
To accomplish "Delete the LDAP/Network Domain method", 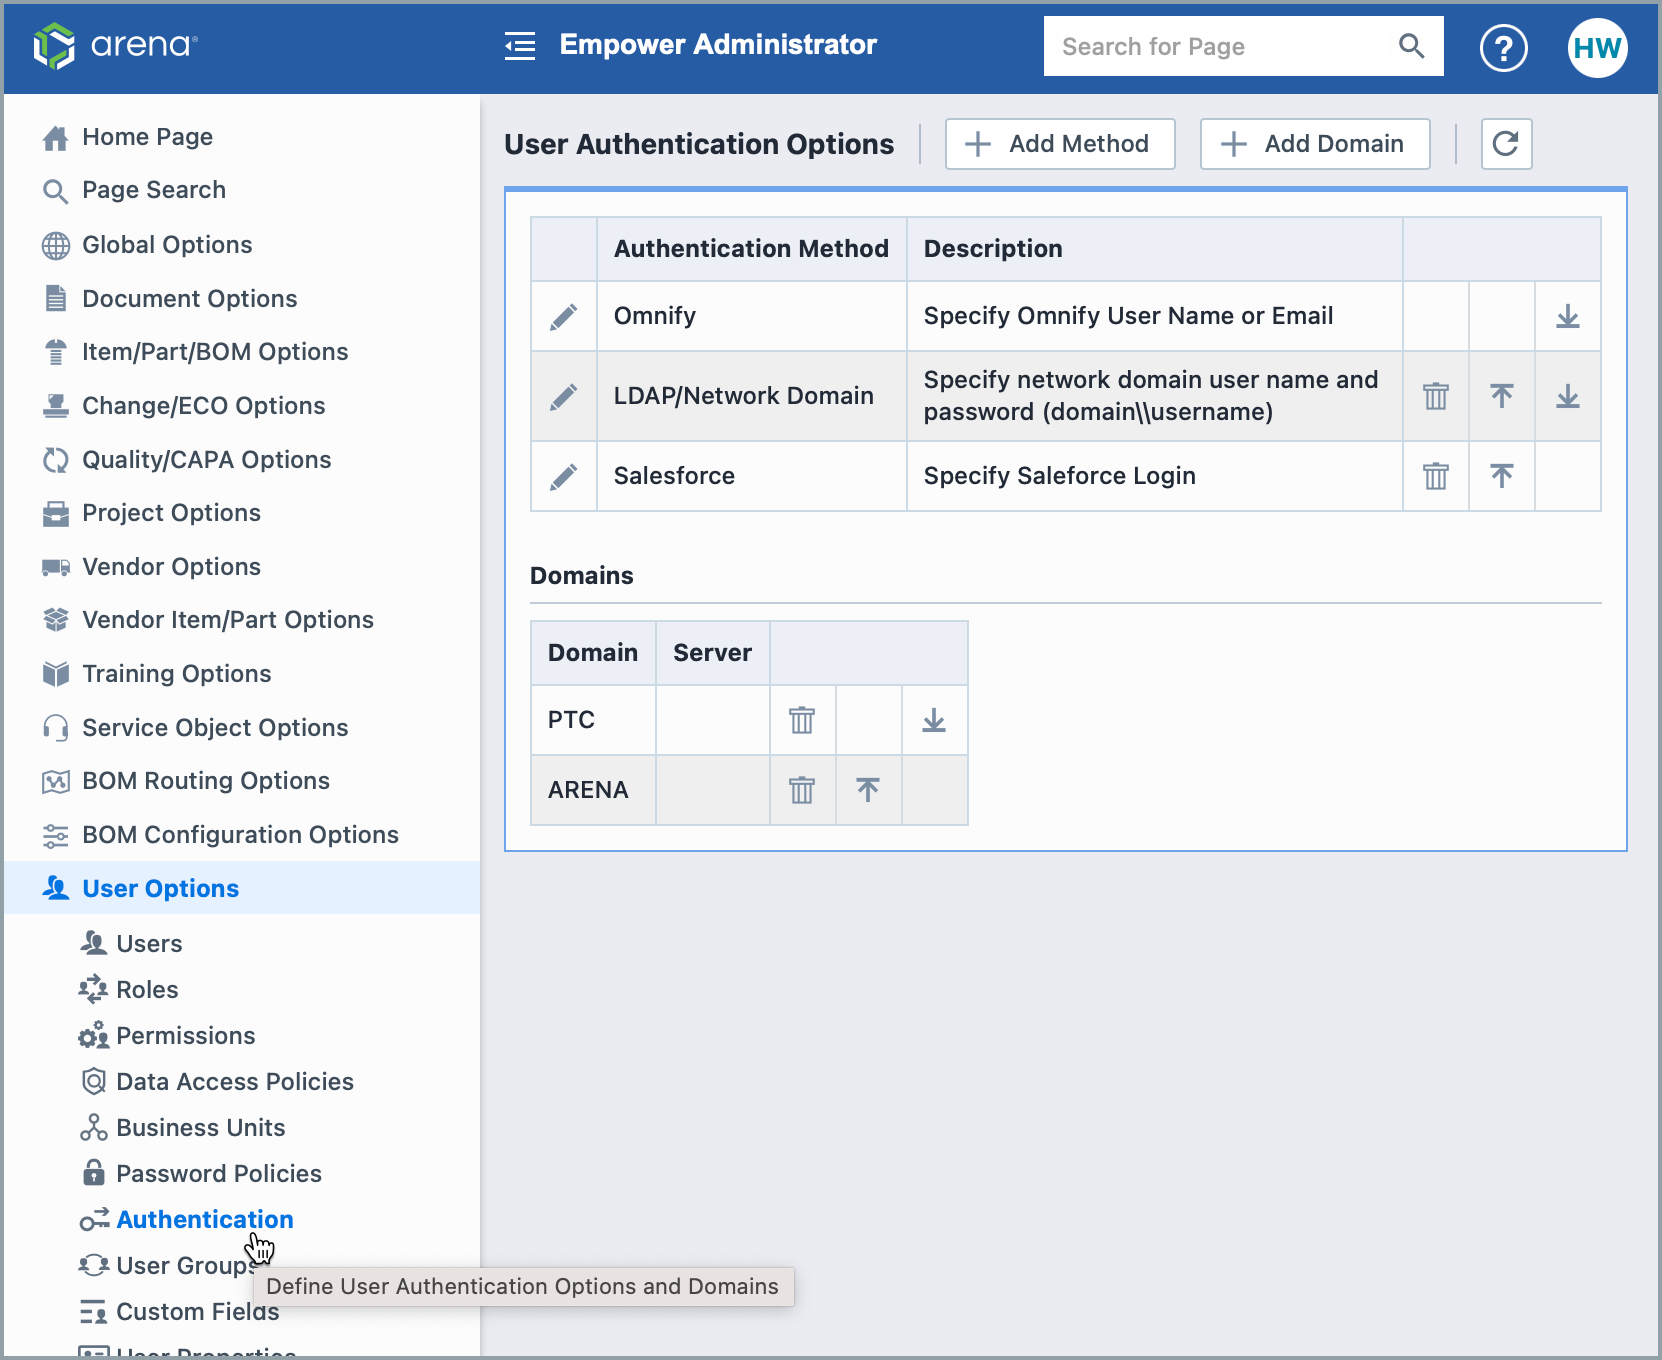I will (1435, 396).
